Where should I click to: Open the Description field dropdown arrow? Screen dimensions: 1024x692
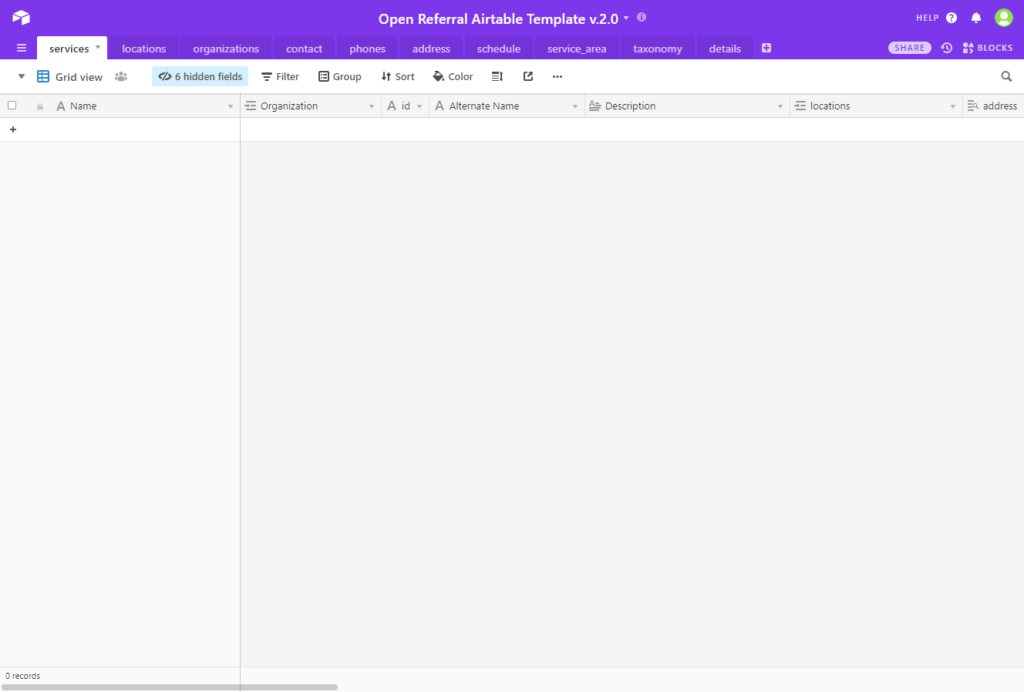[780, 106]
